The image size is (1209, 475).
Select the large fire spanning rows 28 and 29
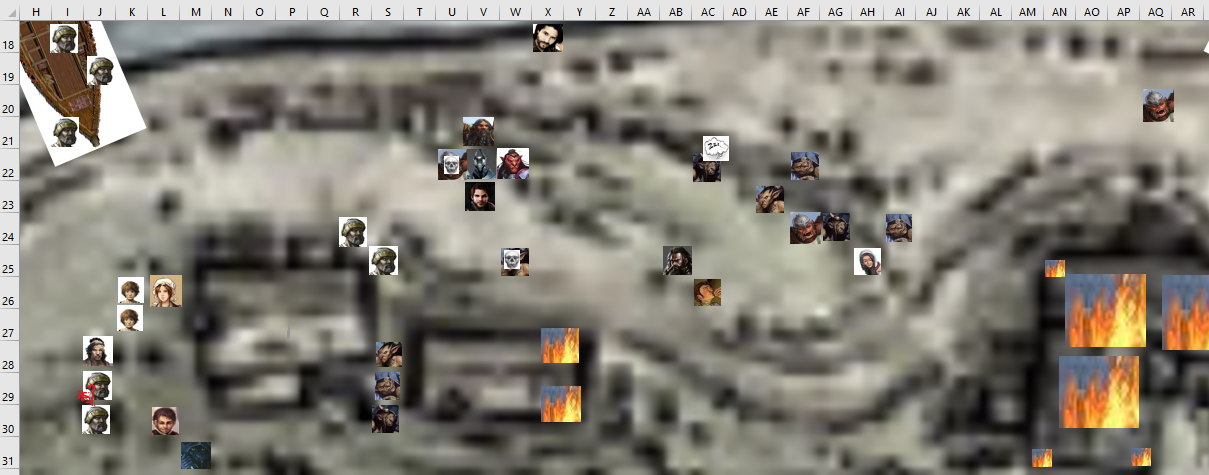click(x=1099, y=392)
